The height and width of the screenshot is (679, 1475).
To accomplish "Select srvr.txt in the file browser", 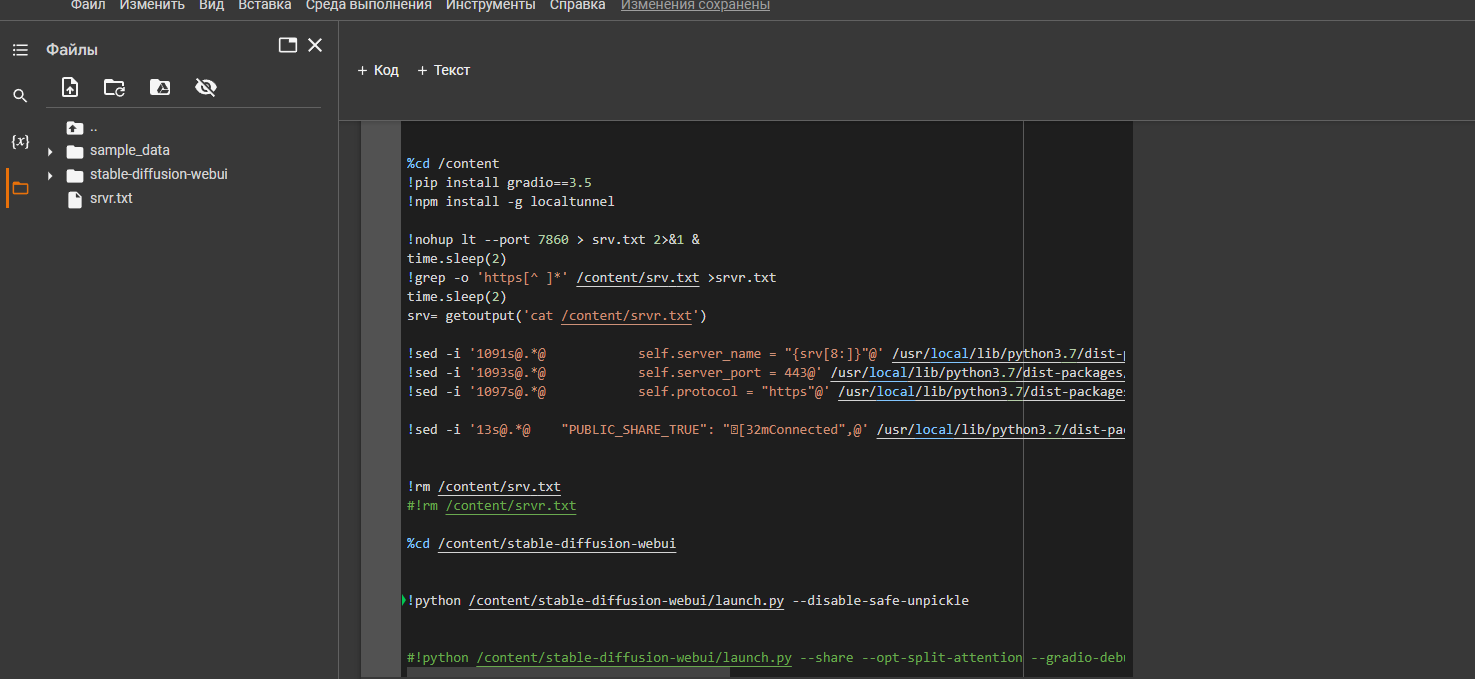I will click(110, 198).
